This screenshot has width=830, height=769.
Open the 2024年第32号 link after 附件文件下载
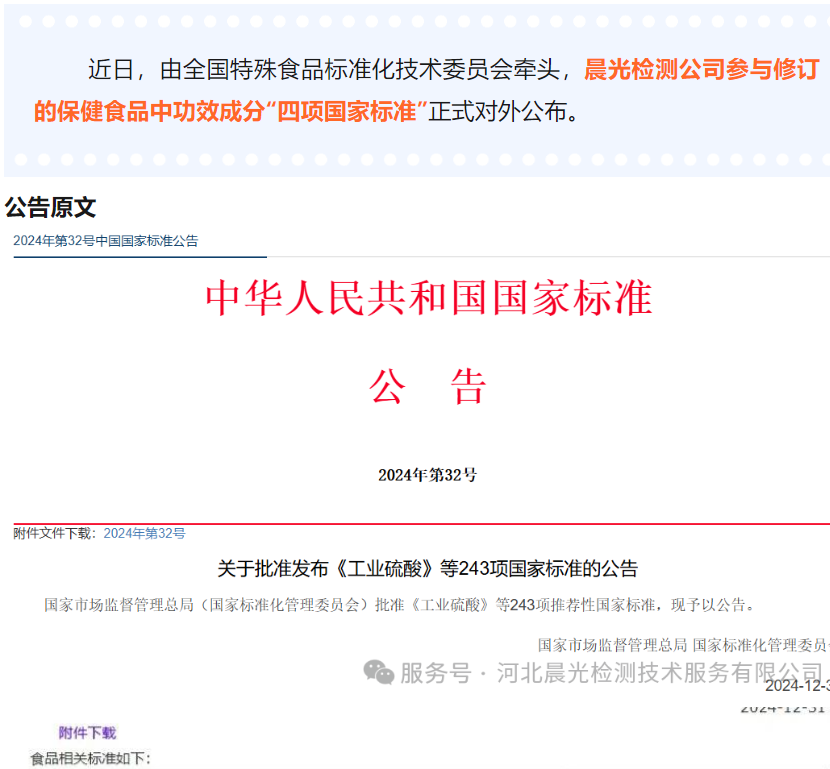[x=144, y=534]
